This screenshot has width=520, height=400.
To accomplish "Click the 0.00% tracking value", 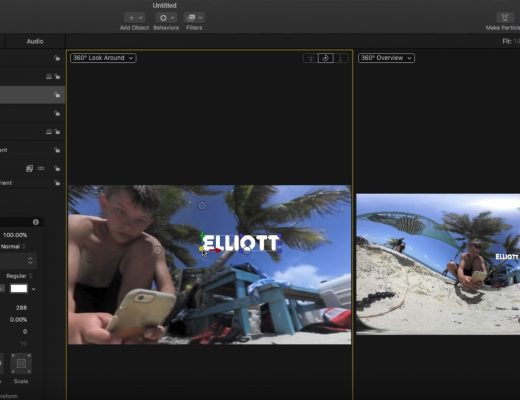I will pyautogui.click(x=18, y=320).
